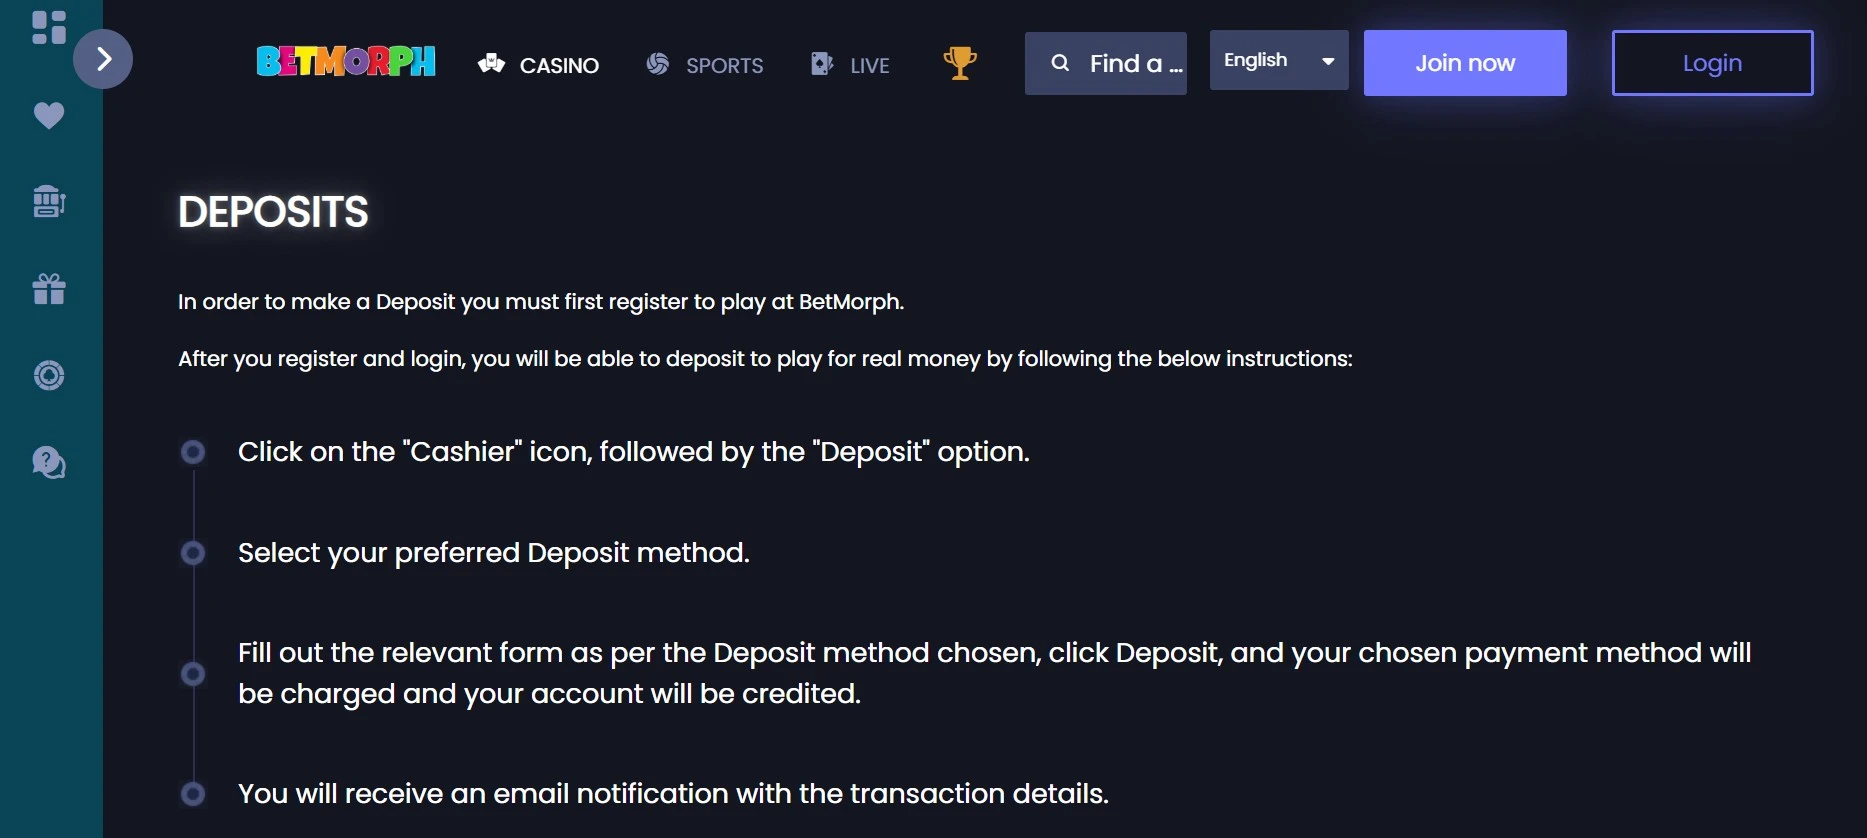Open live casino via the poker chip icon
Viewport: 1867px width, 838px height.
point(47,375)
